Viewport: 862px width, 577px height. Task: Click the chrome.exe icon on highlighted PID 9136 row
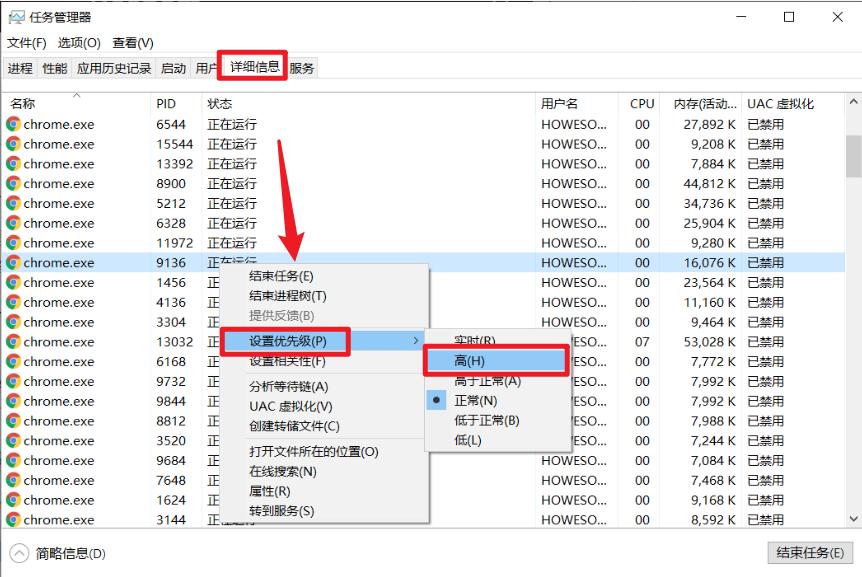point(12,262)
